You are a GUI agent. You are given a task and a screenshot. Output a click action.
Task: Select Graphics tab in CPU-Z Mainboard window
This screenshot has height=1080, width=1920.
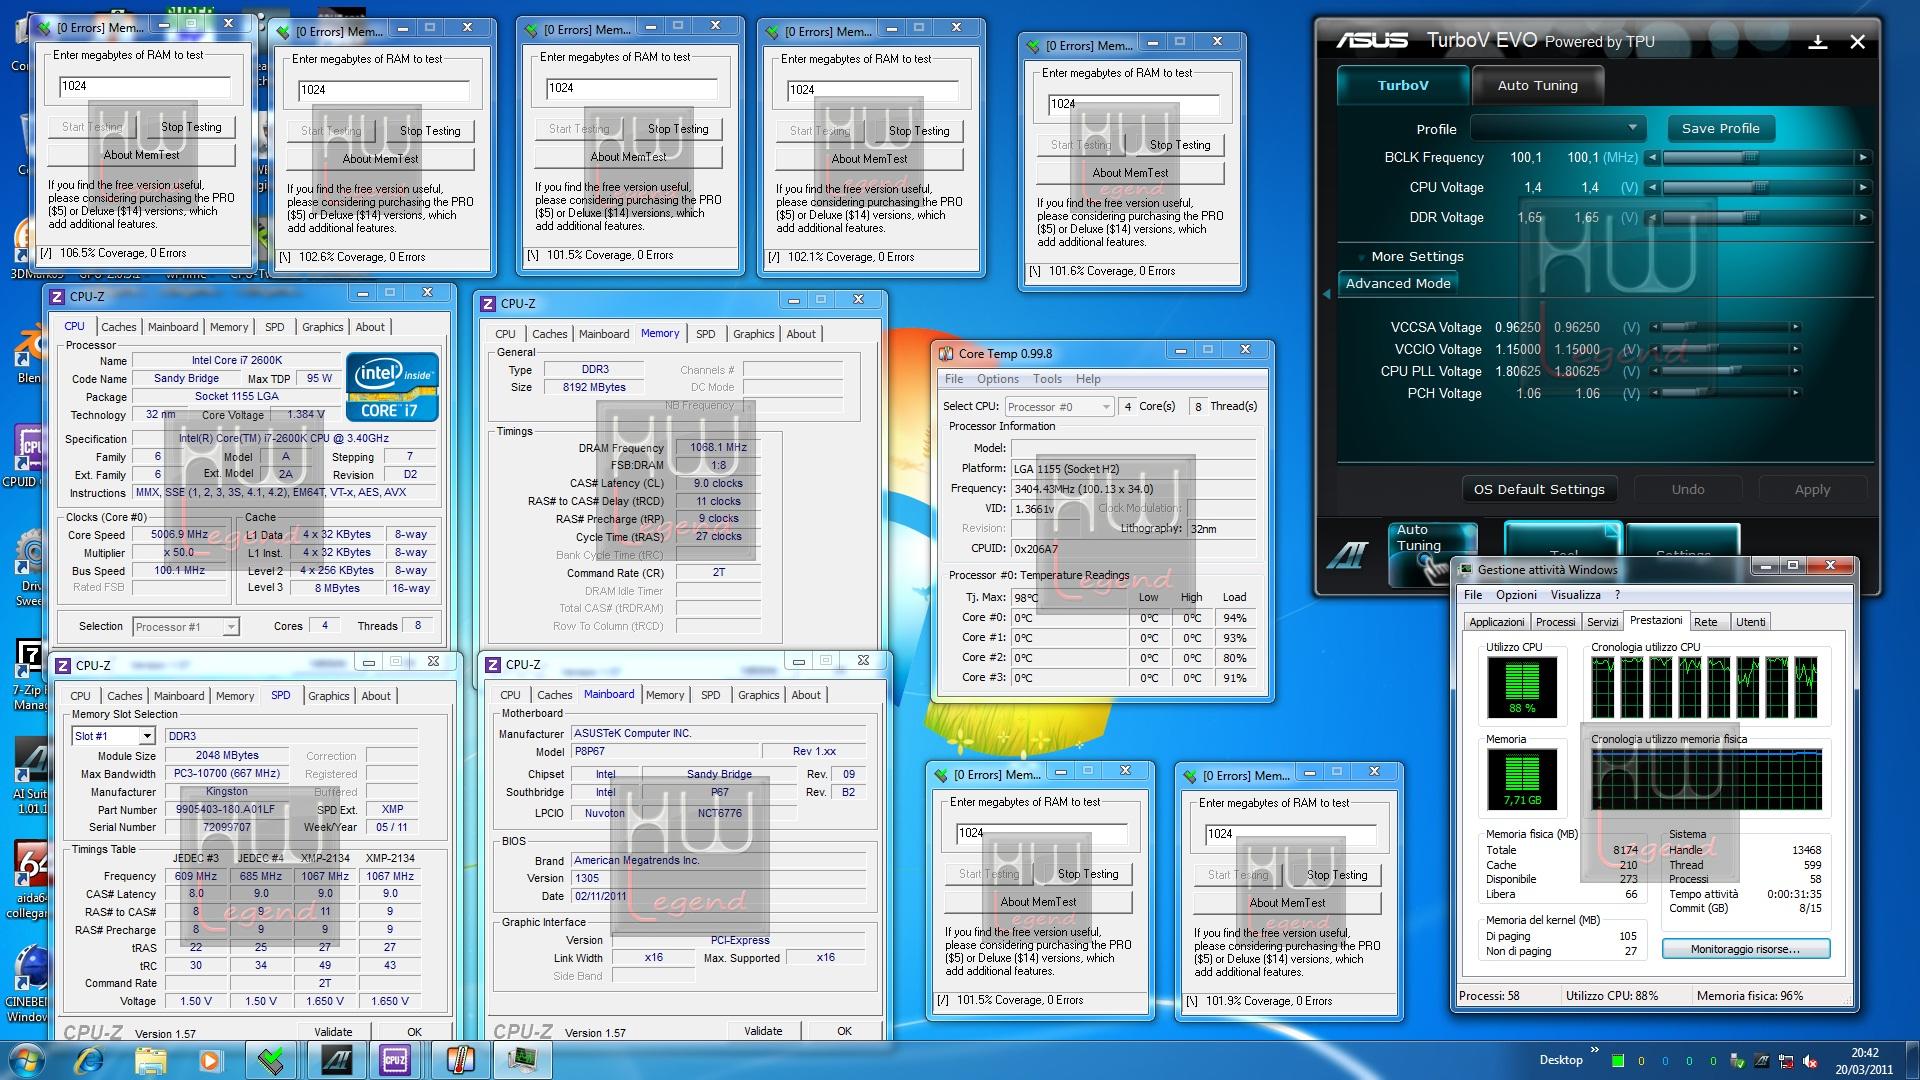(759, 695)
